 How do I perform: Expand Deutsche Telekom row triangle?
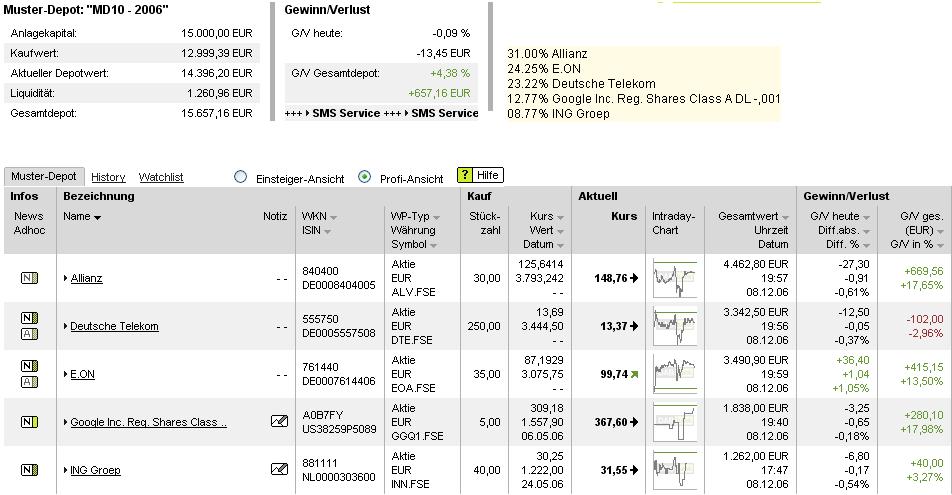66,326
